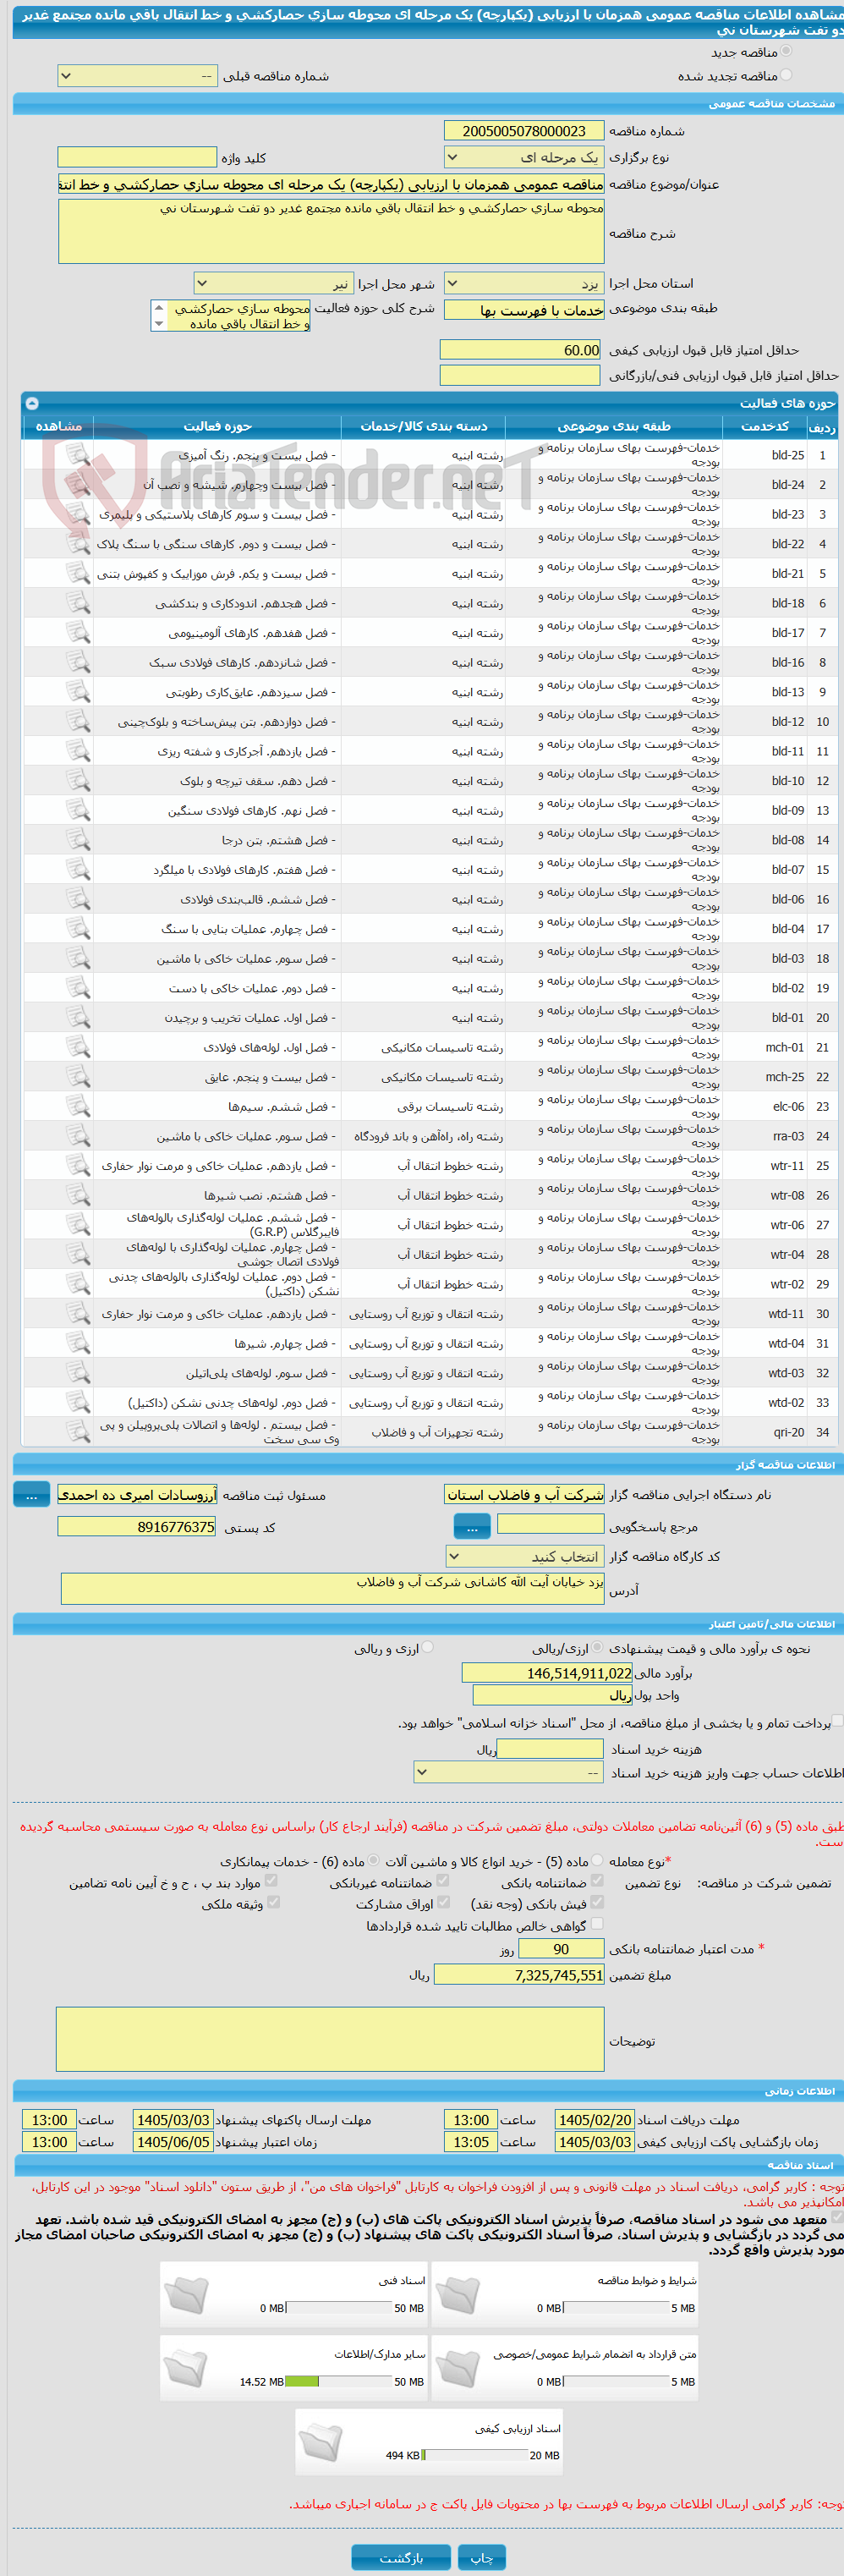Open view icon for row rra-03

(78, 1136)
